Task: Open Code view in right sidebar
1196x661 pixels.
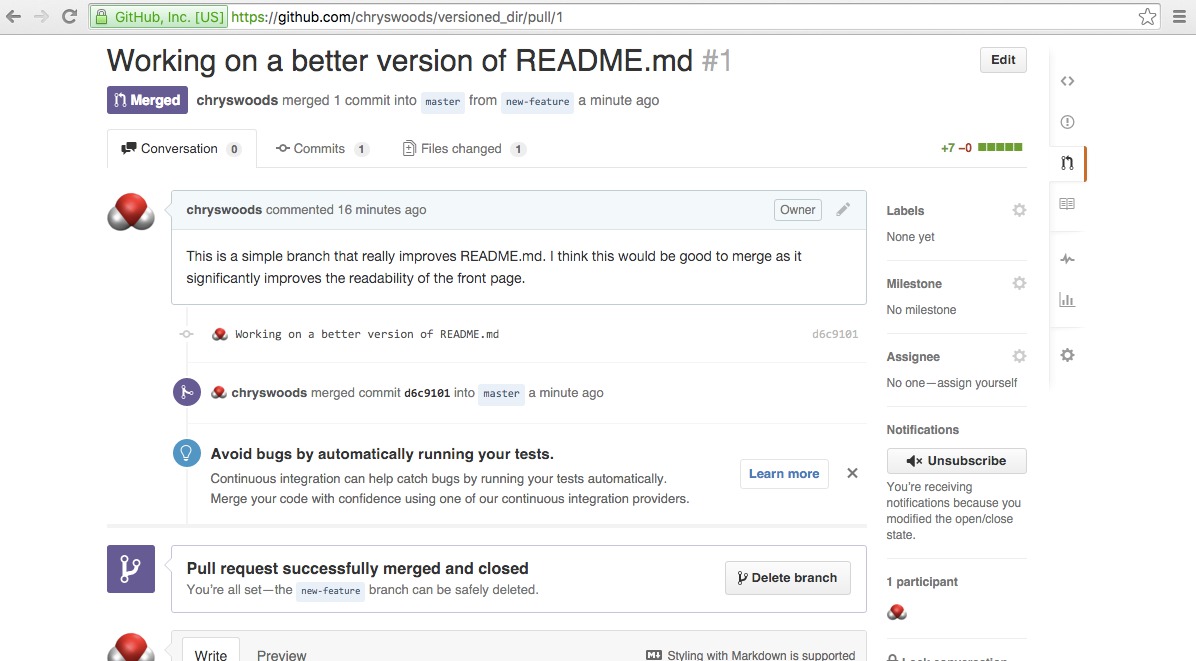Action: pos(1067,81)
